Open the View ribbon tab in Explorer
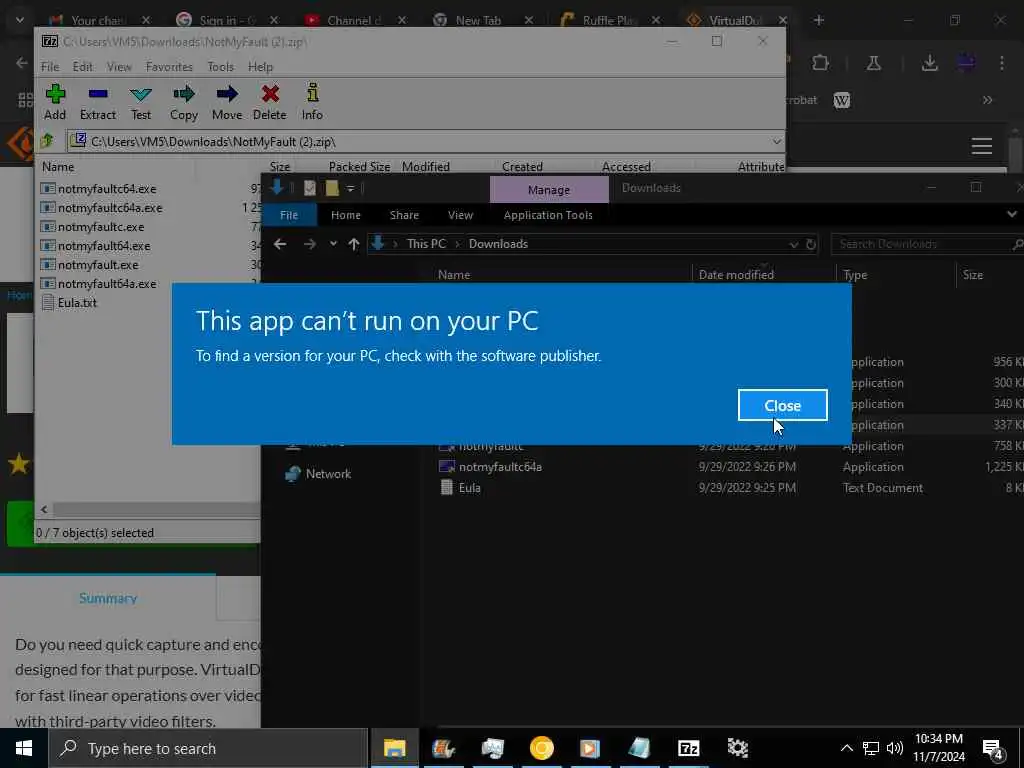This screenshot has width=1024, height=768. [x=460, y=215]
